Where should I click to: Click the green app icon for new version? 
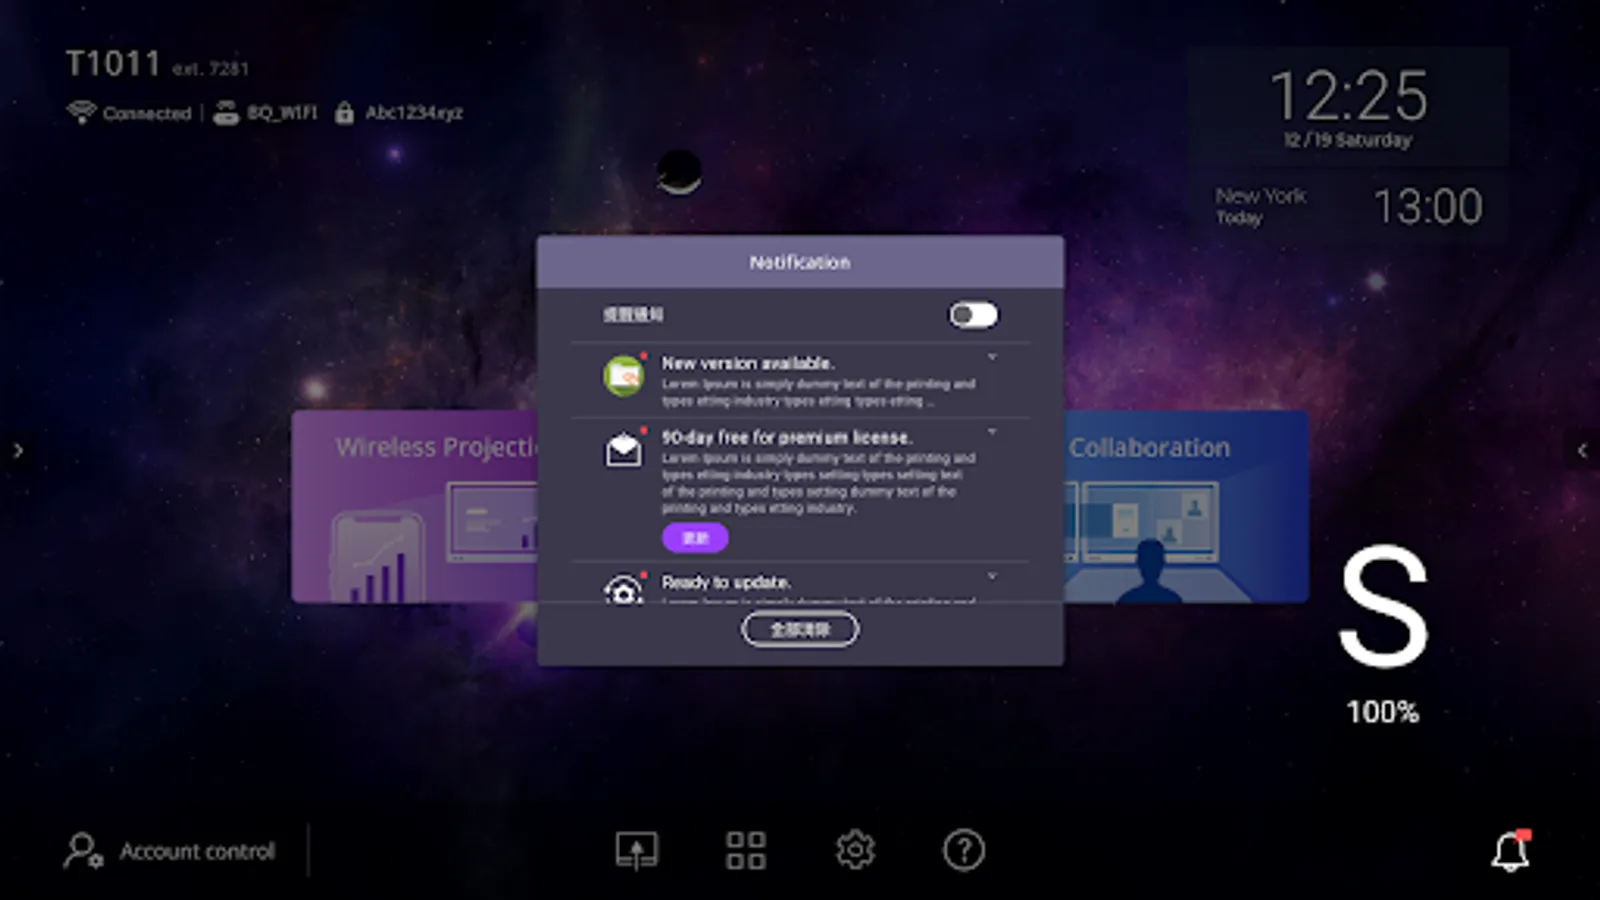(x=623, y=375)
